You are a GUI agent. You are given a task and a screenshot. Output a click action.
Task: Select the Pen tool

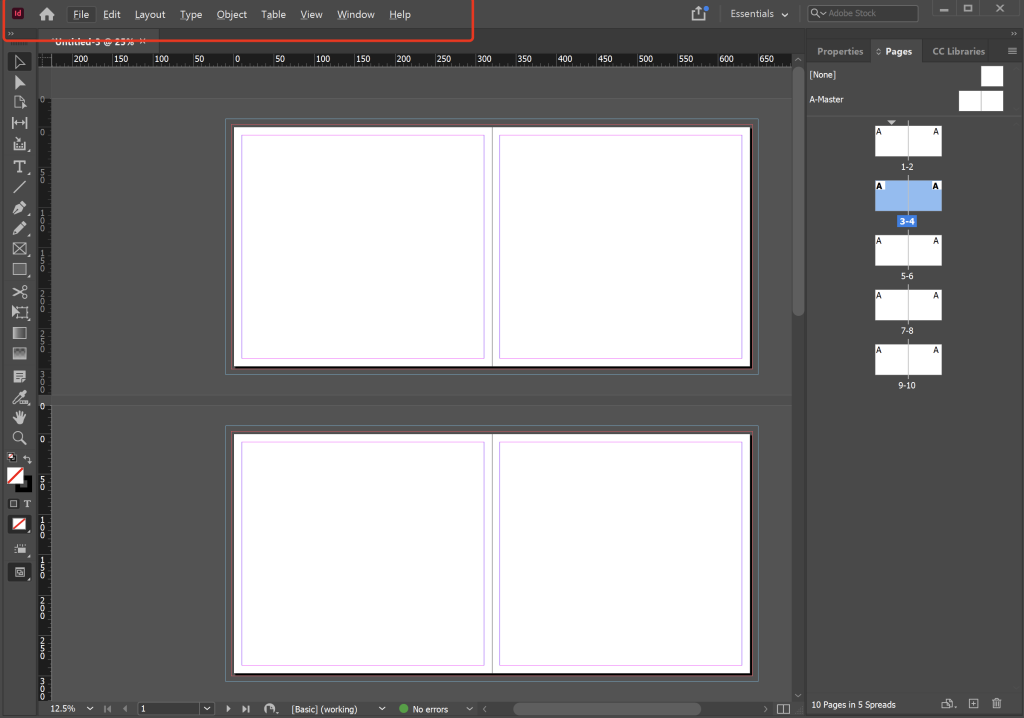(19, 208)
